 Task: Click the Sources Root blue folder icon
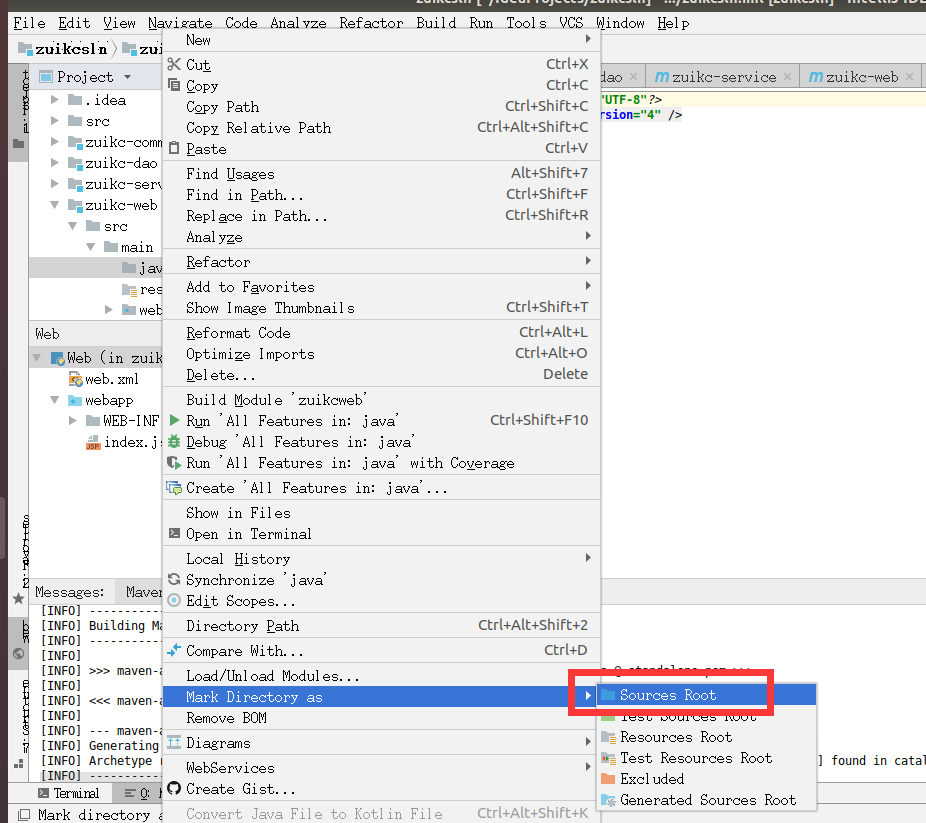608,695
